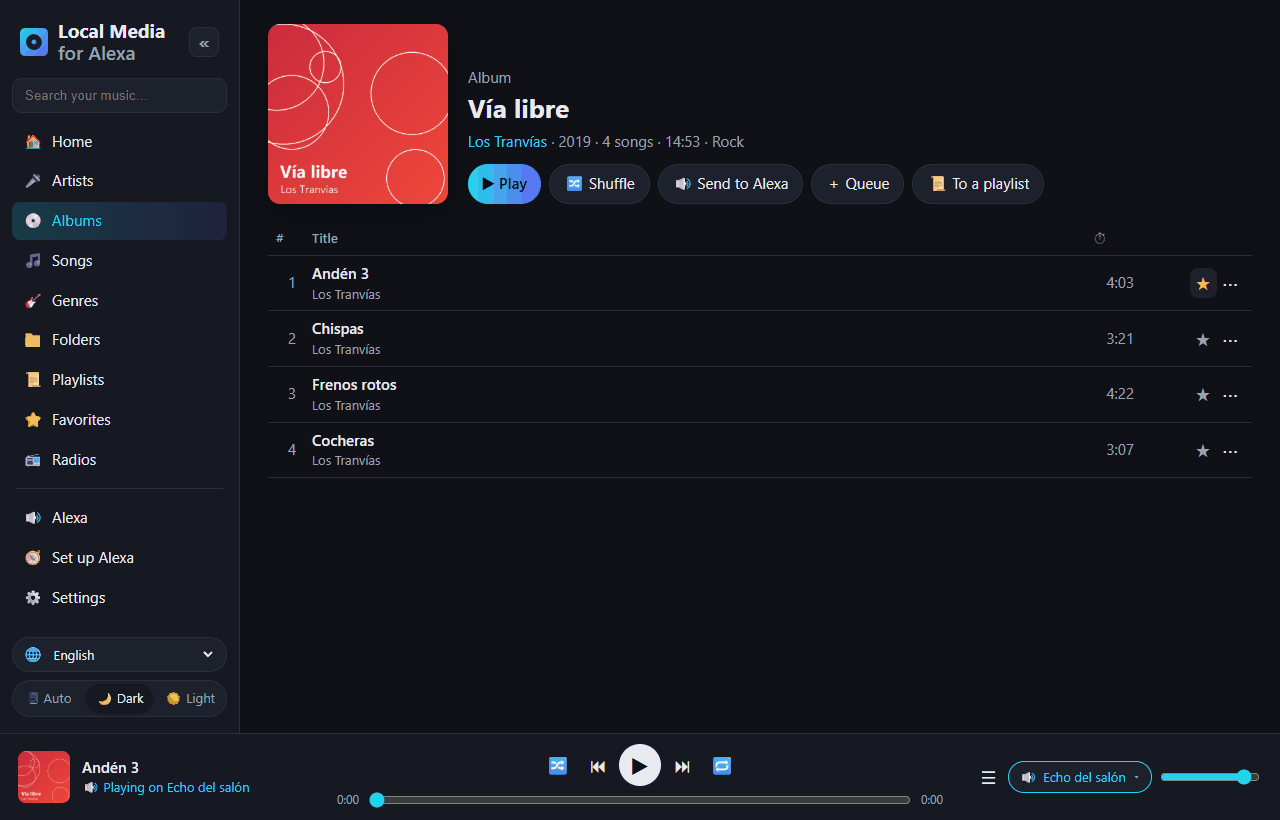
Task: Favorite the song Frenos rotos with its star
Action: (1203, 395)
